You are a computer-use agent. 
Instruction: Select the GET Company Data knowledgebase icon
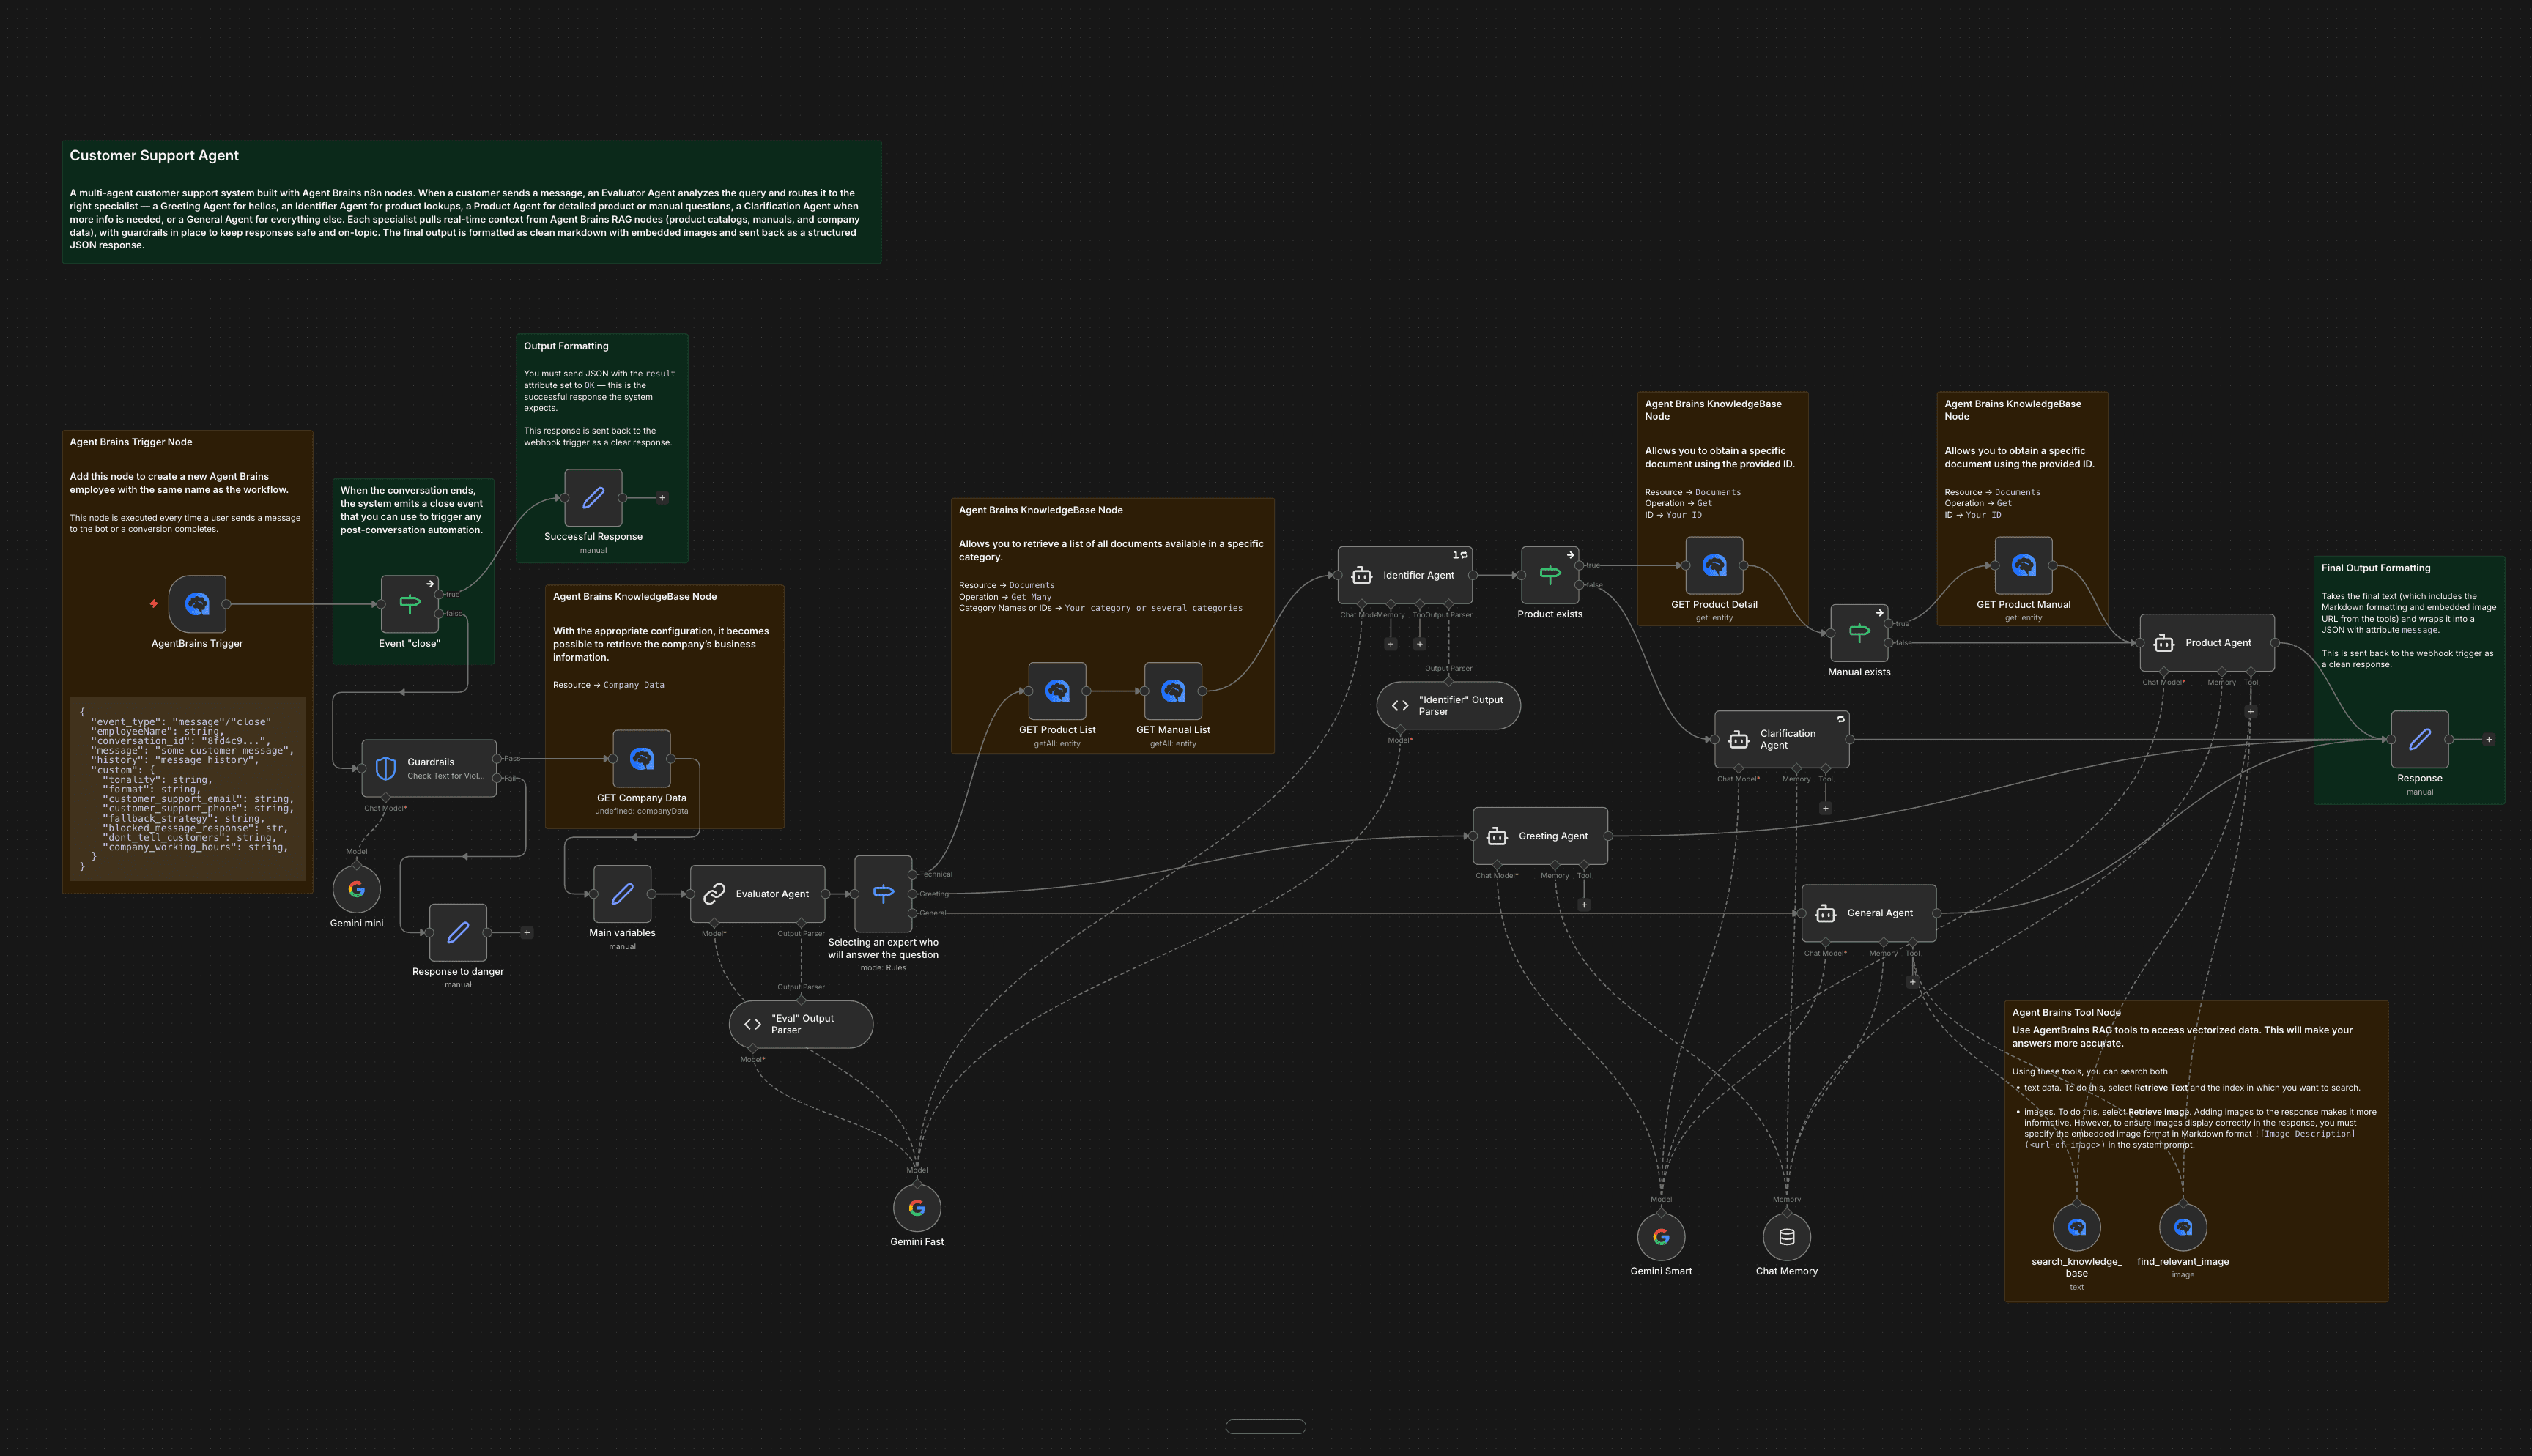click(x=641, y=758)
